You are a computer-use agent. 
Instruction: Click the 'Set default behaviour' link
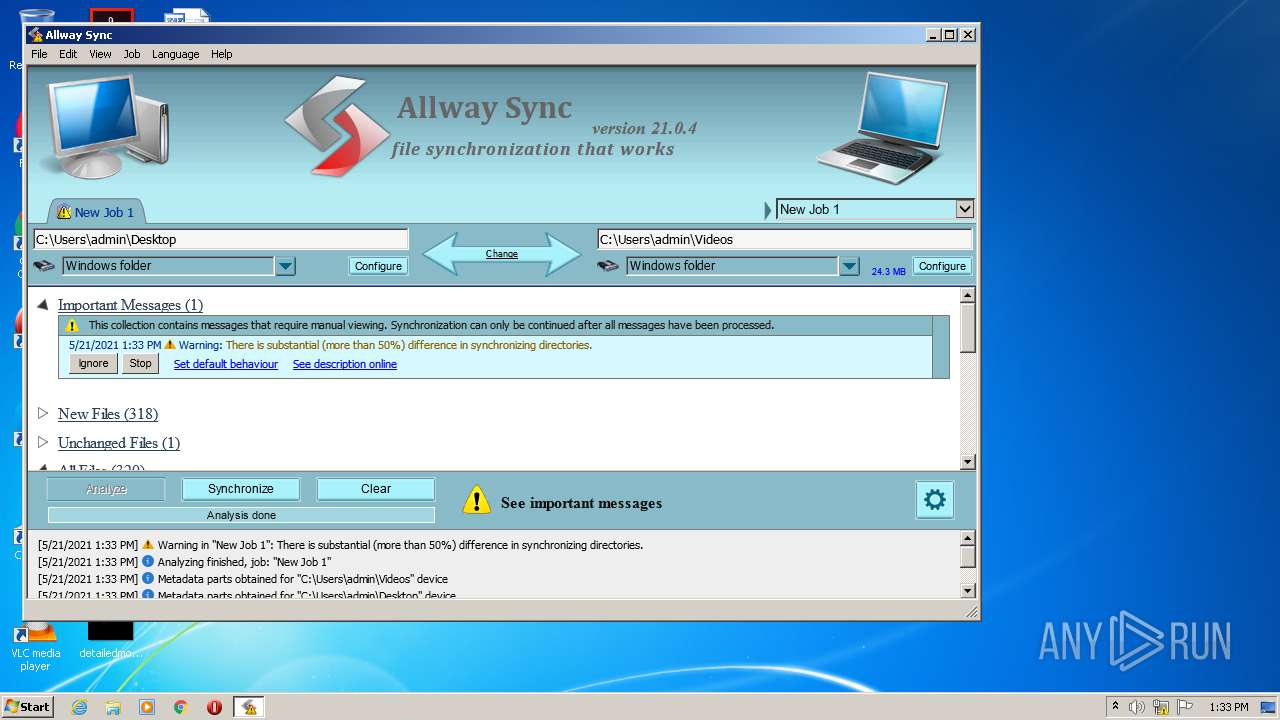tap(226, 364)
